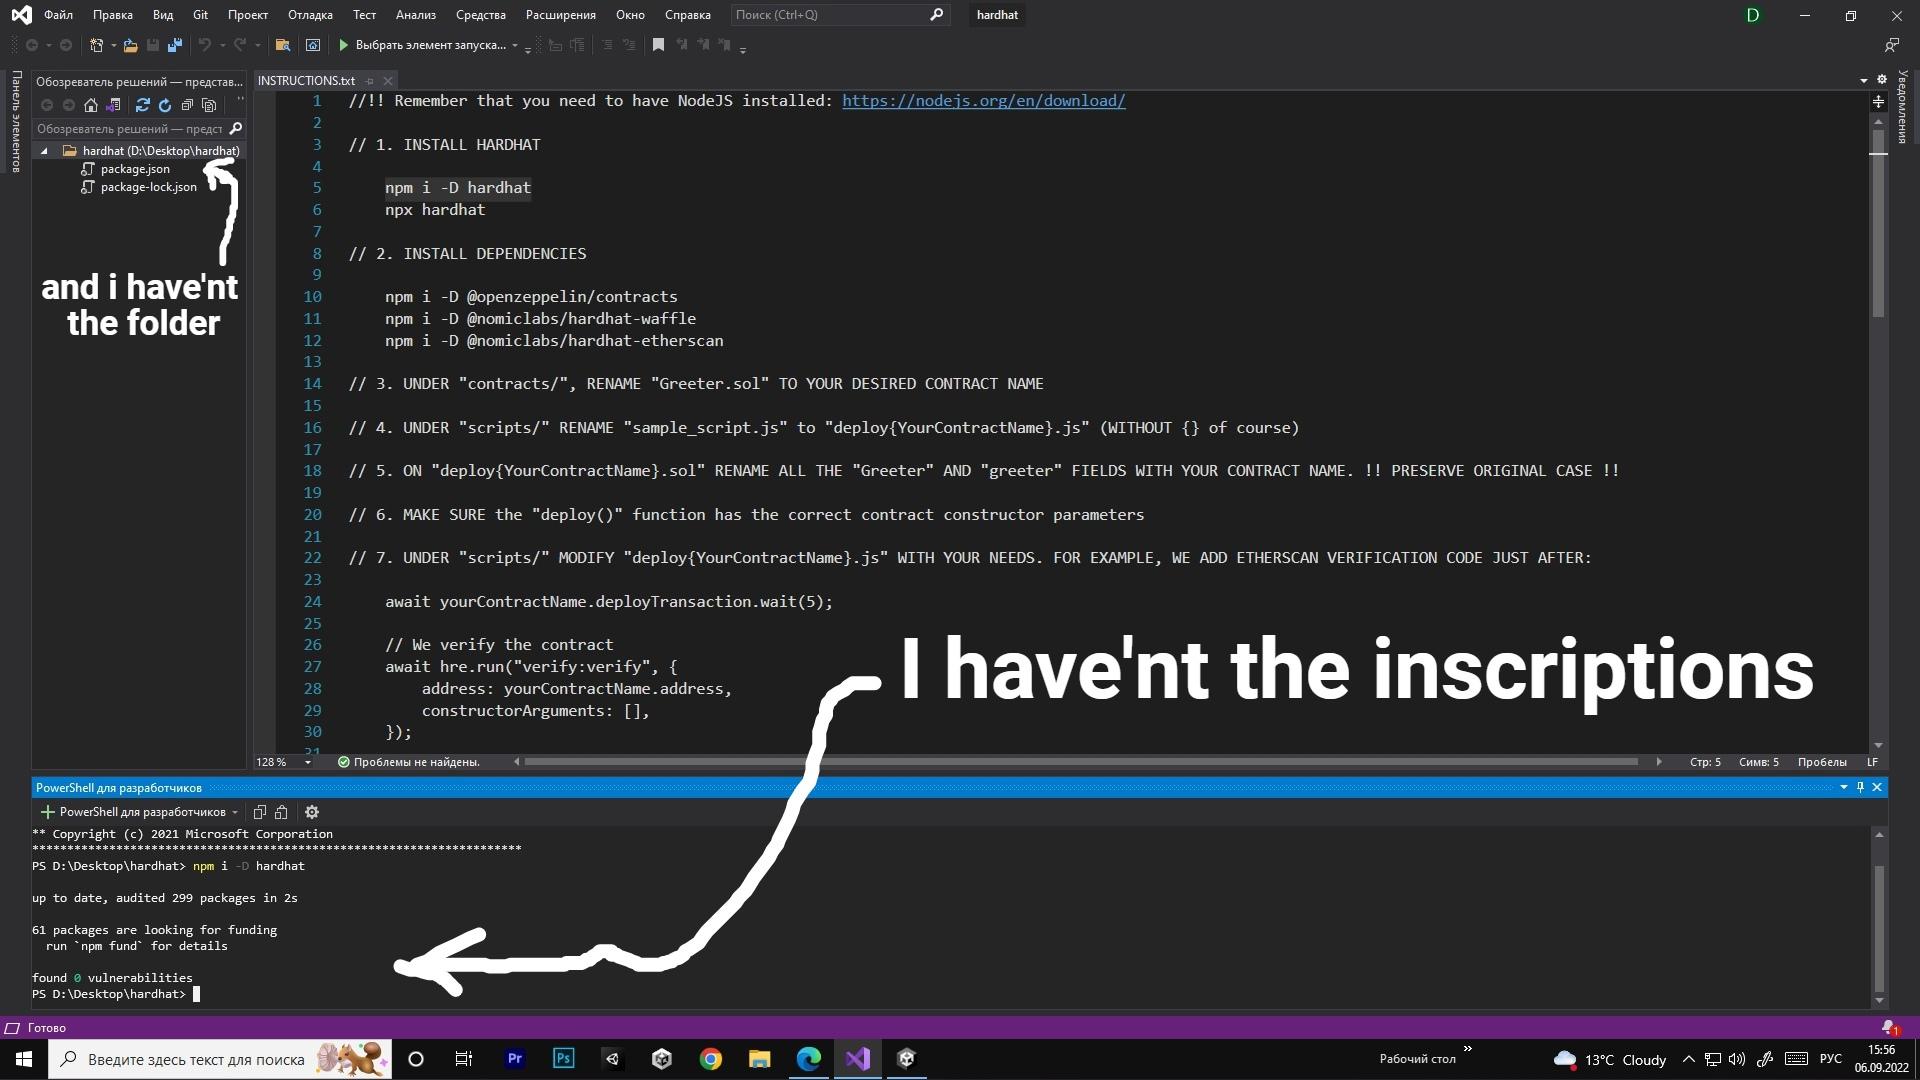Select package-lock.json in solution explorer

[149, 186]
